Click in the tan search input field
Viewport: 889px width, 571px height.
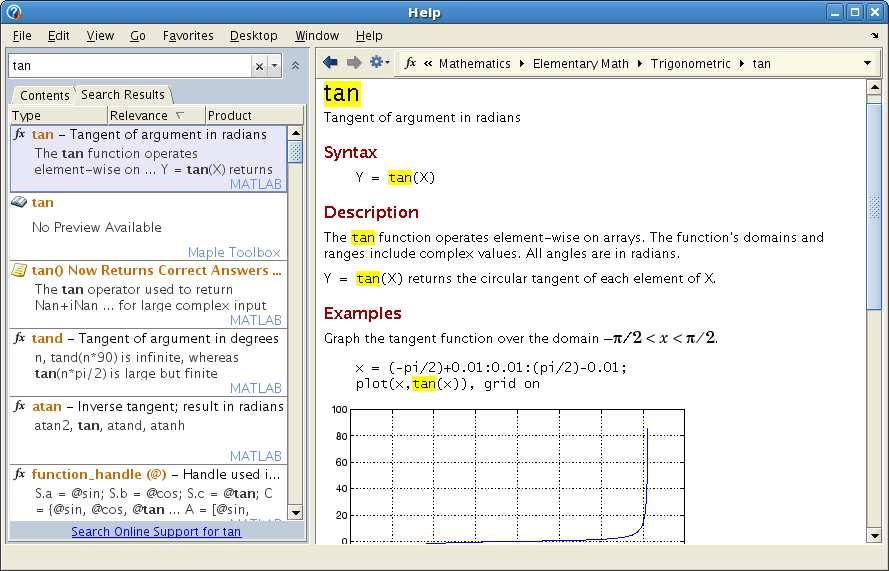tap(129, 66)
